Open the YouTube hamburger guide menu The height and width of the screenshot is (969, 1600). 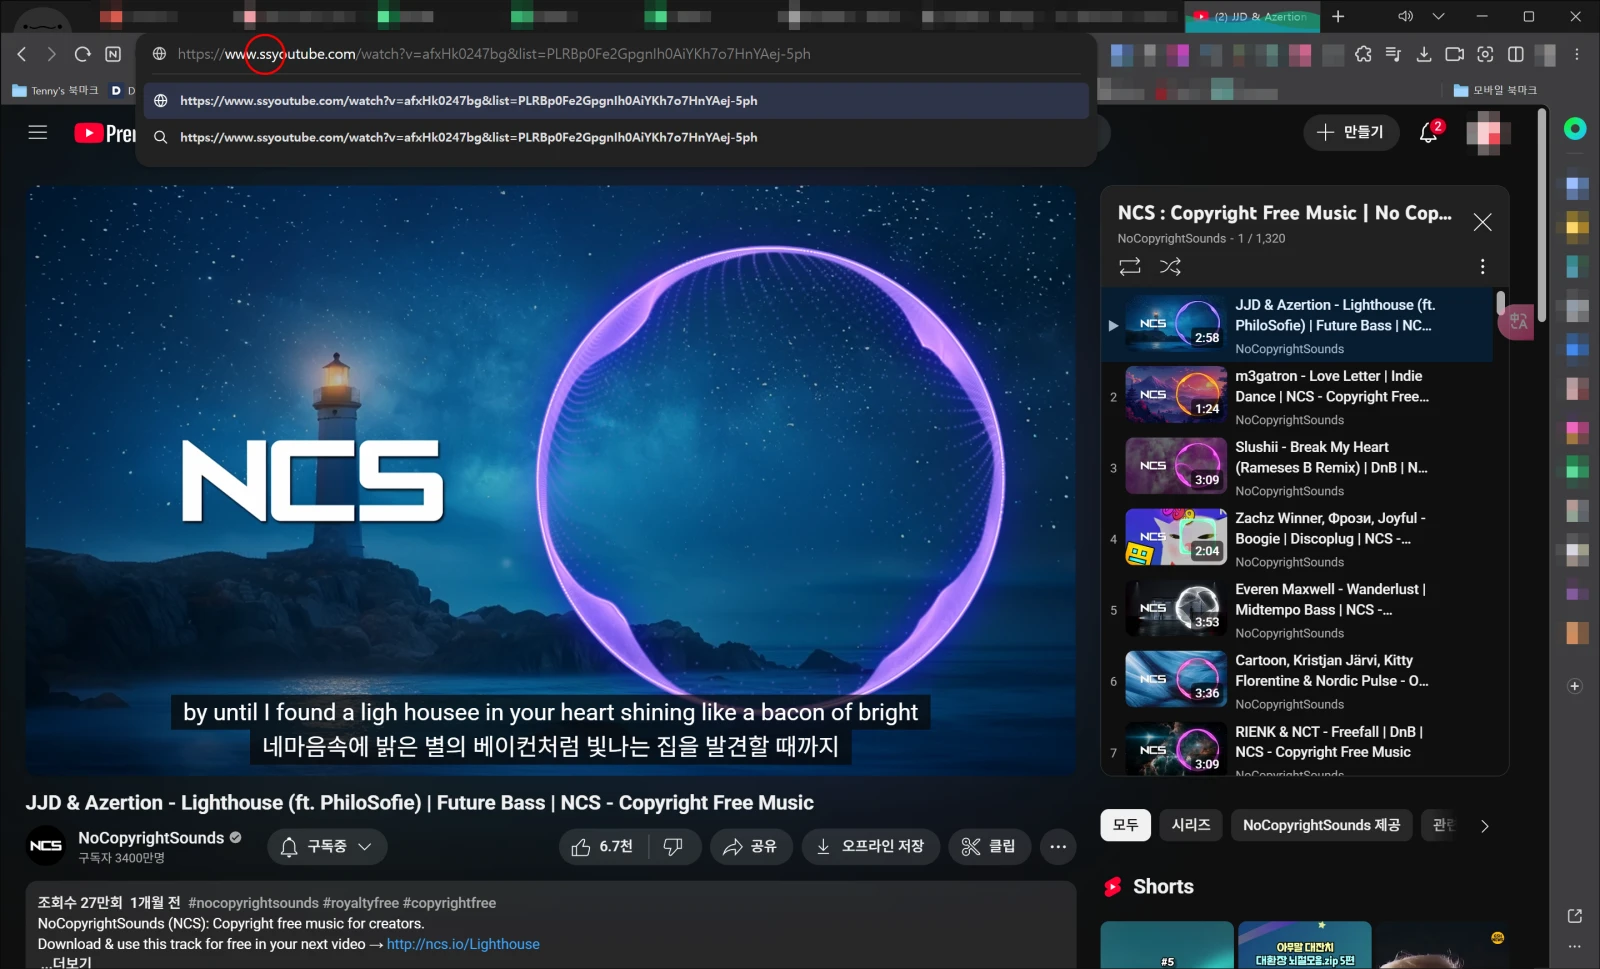pos(38,132)
